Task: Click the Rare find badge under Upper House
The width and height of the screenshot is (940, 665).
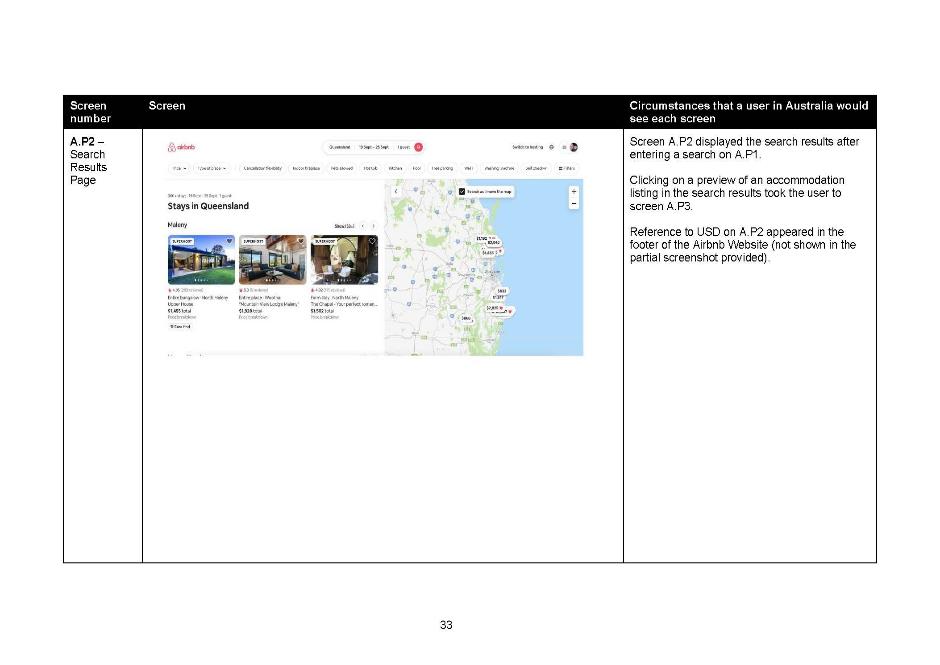Action: click(x=180, y=327)
